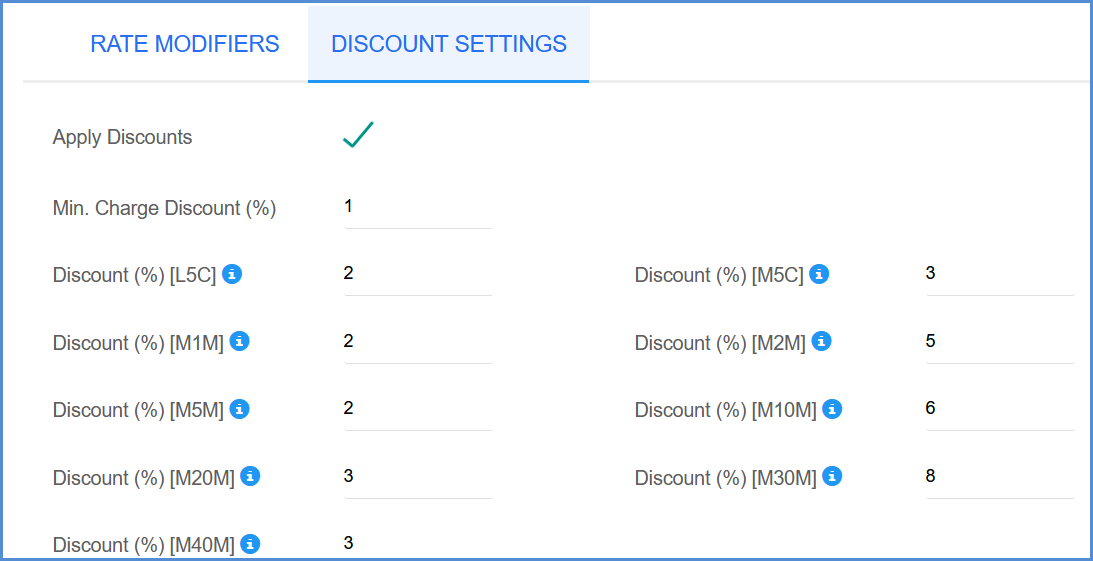Click the info icon beside Discount [L5C]
The height and width of the screenshot is (561, 1093).
pos(232,275)
